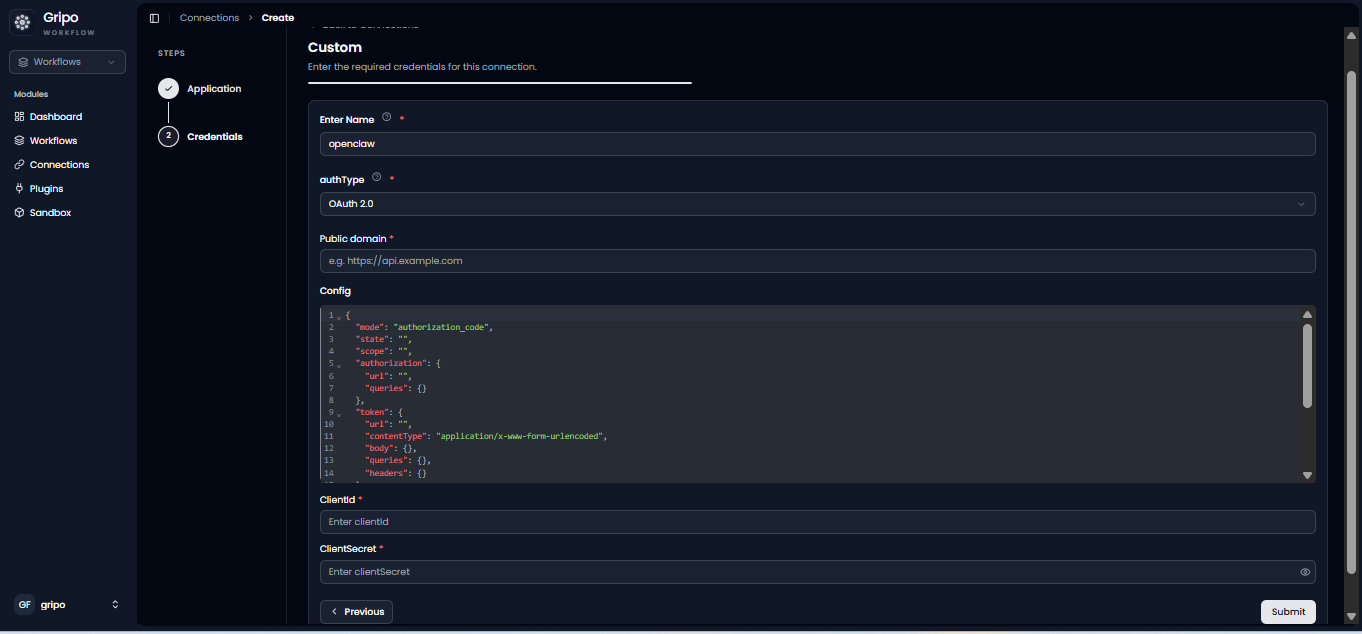Collapse the root object at line 1

click(339, 317)
